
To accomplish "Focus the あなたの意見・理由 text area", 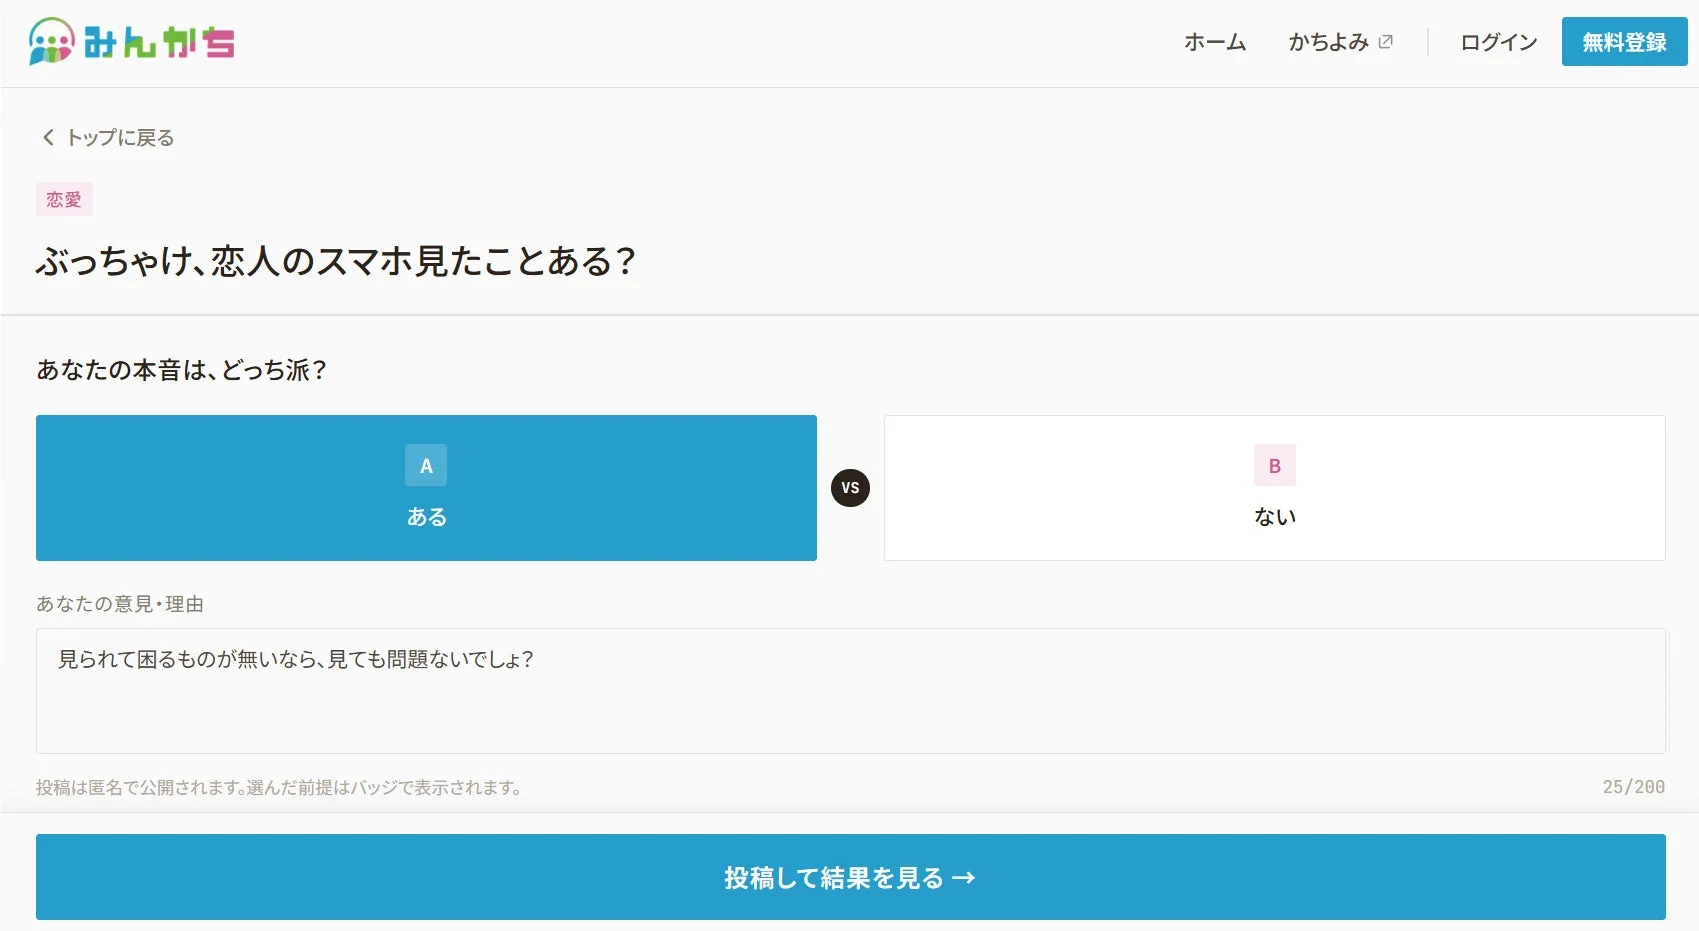I will click(851, 691).
